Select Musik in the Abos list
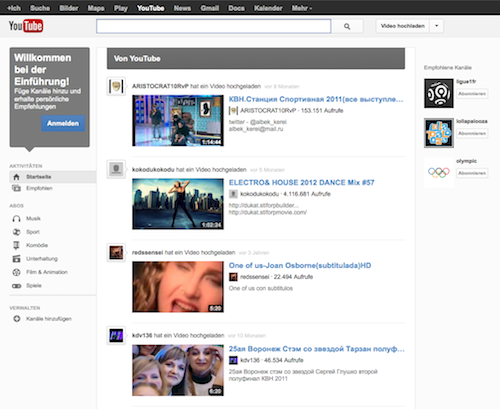 pos(33,219)
